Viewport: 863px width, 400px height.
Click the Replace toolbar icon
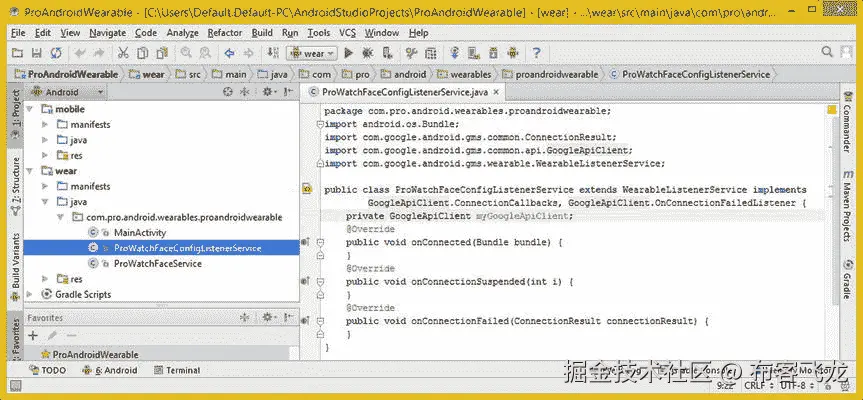coord(205,53)
